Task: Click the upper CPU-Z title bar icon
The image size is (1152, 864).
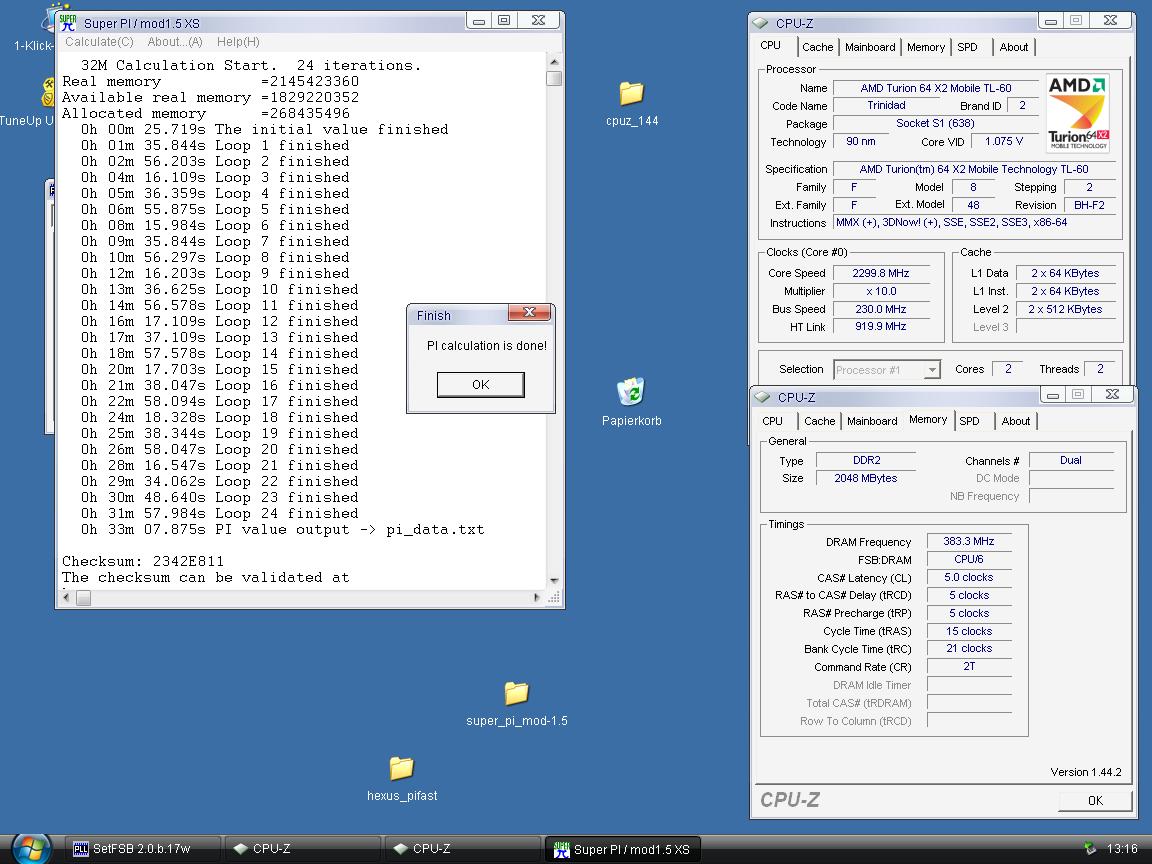Action: pyautogui.click(x=762, y=23)
